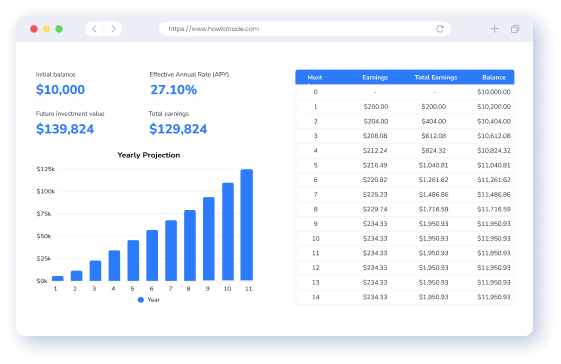
Task: Open a new tab with plus icon
Action: pos(494,29)
